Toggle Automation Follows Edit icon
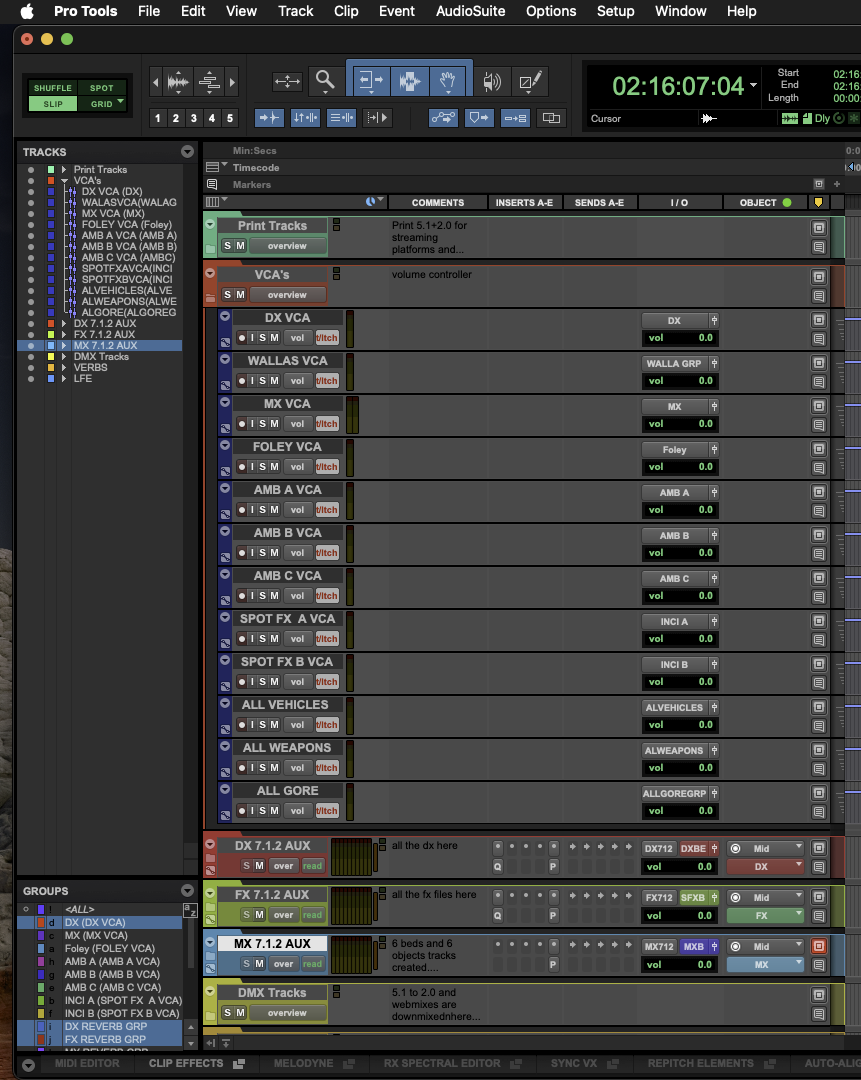The height and width of the screenshot is (1080, 861). point(443,118)
